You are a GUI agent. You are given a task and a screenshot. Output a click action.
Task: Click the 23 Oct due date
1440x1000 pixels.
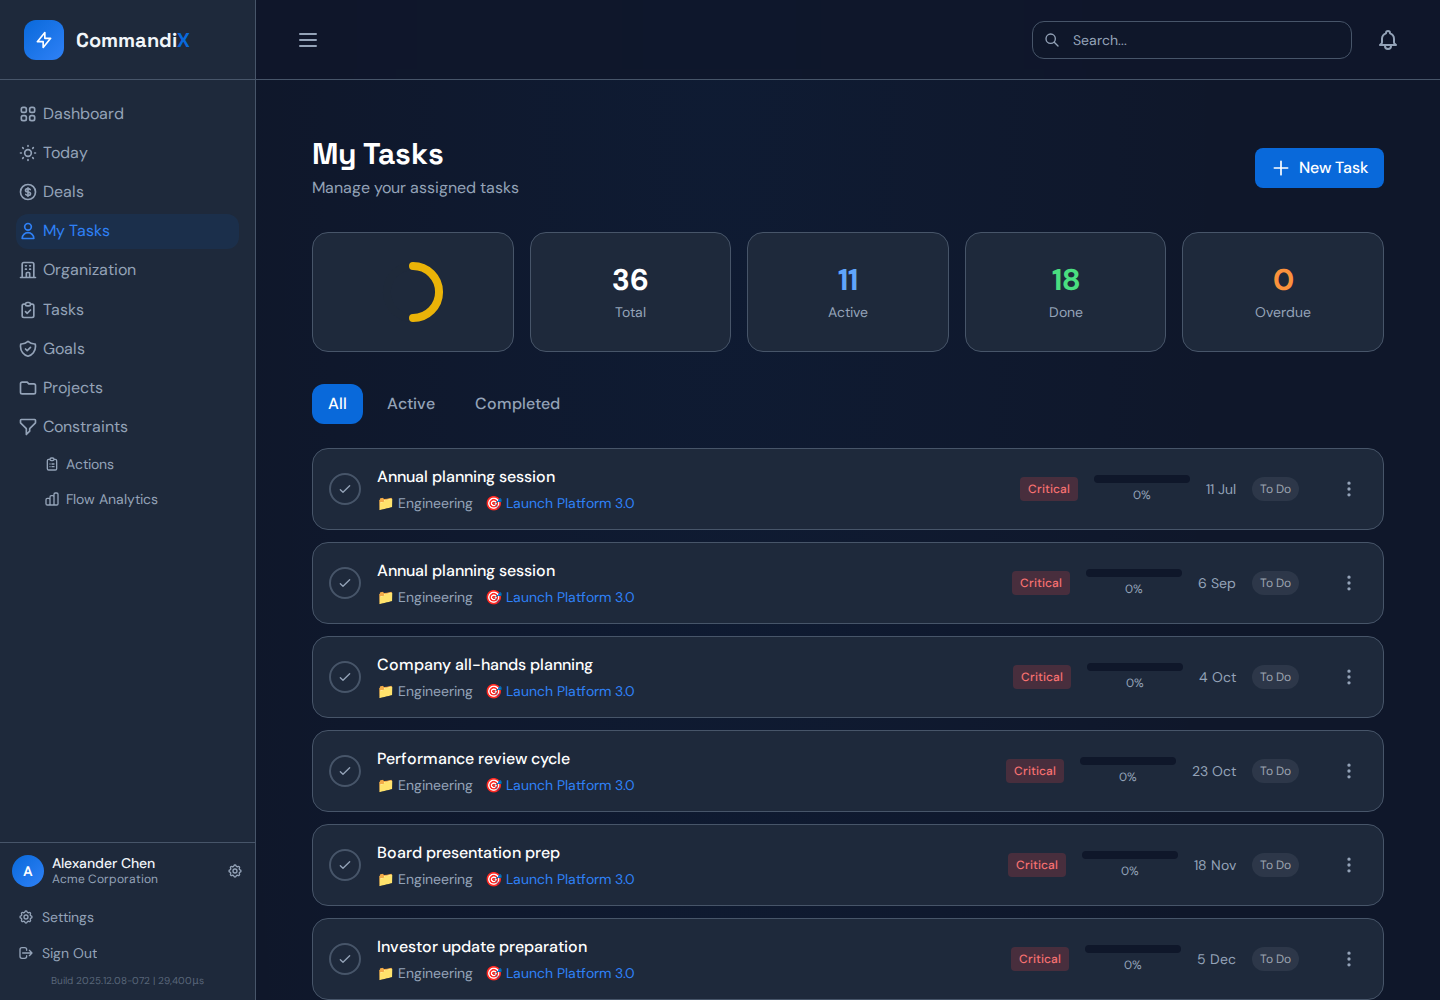(1214, 771)
